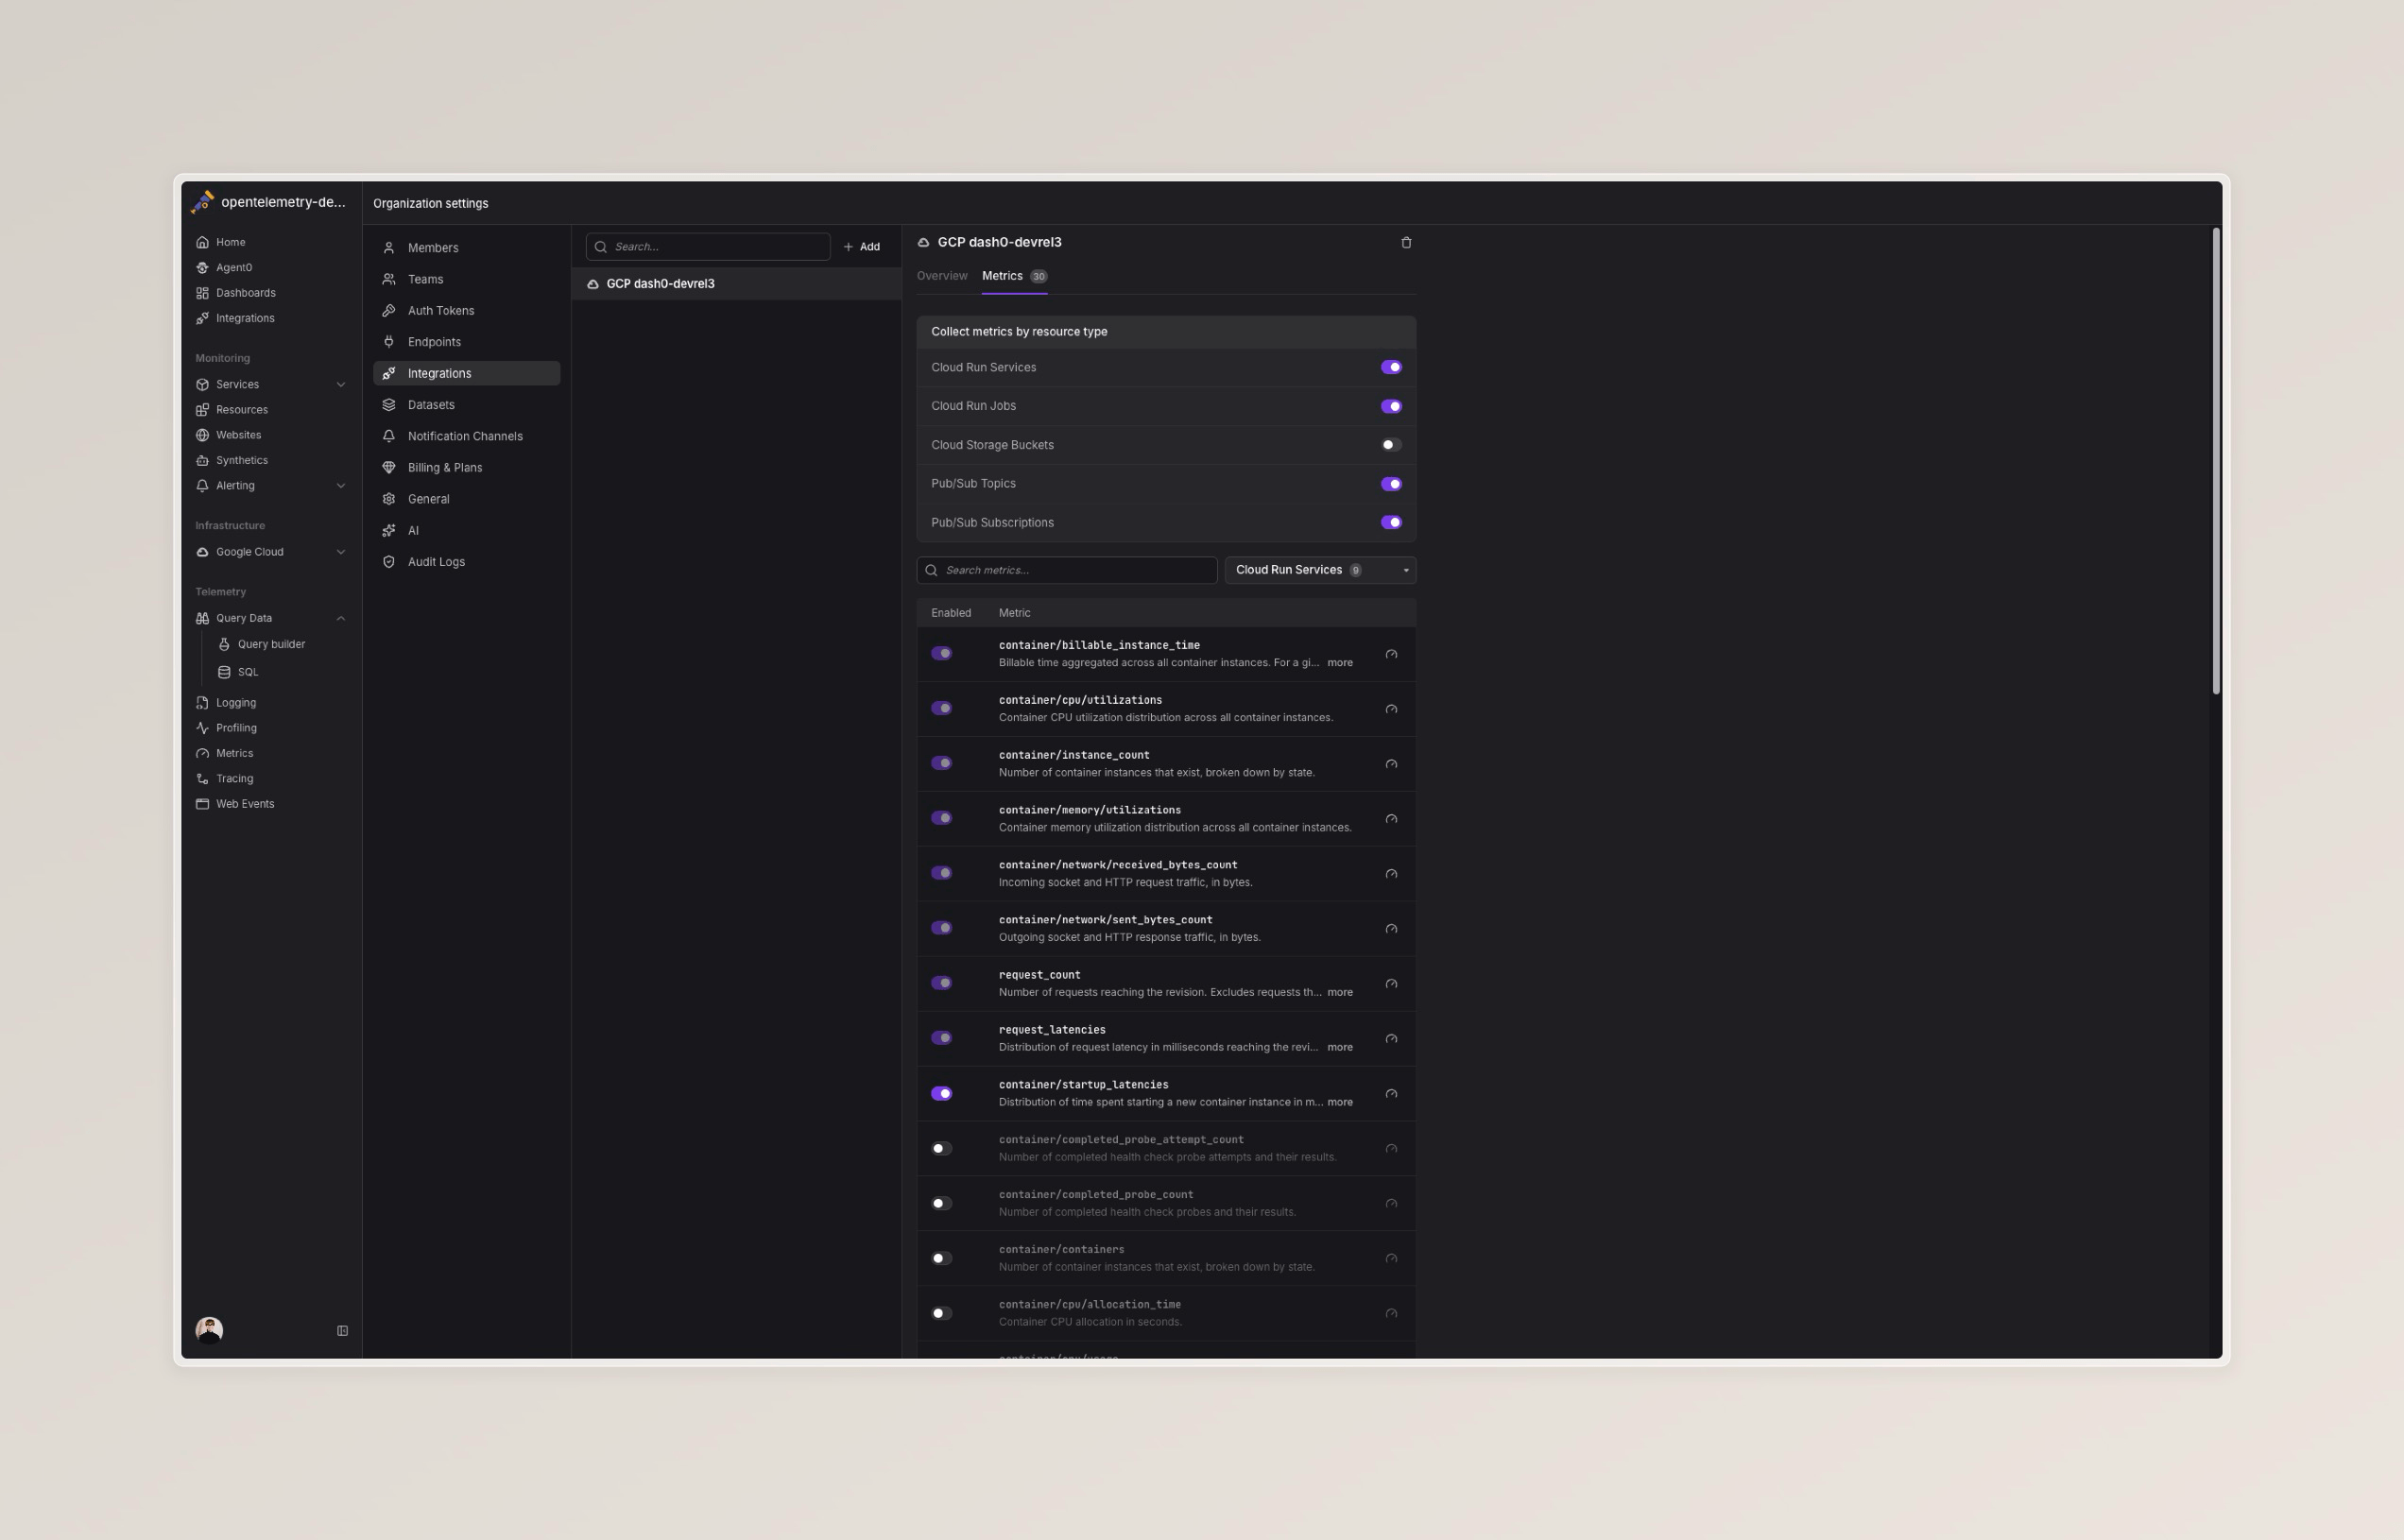
Task: Expand request_latencies description with more
Action: coord(1339,1048)
